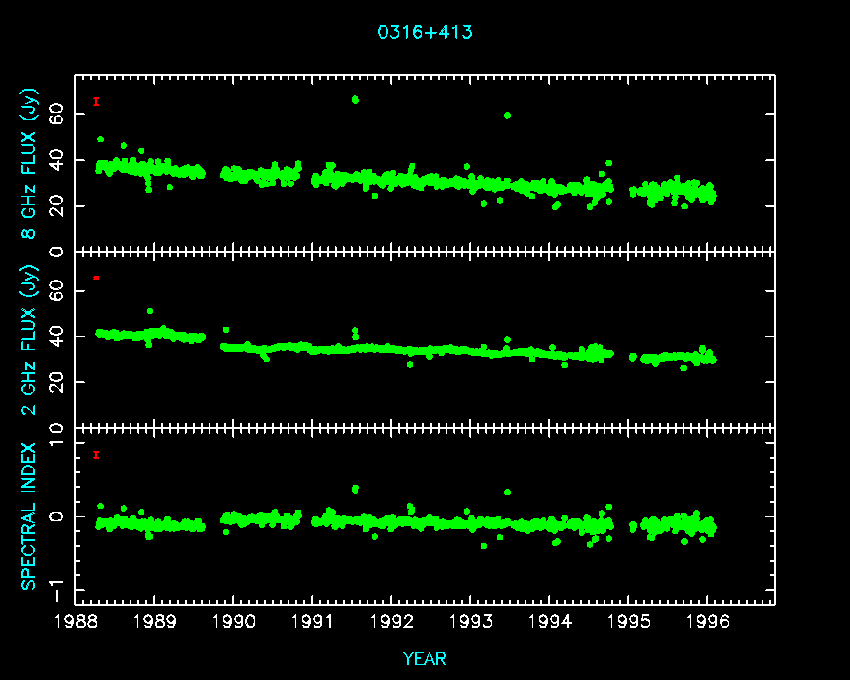Click the 2 GHz outlier point near 1989
Screen dimensions: 850x680
[x=150, y=311]
